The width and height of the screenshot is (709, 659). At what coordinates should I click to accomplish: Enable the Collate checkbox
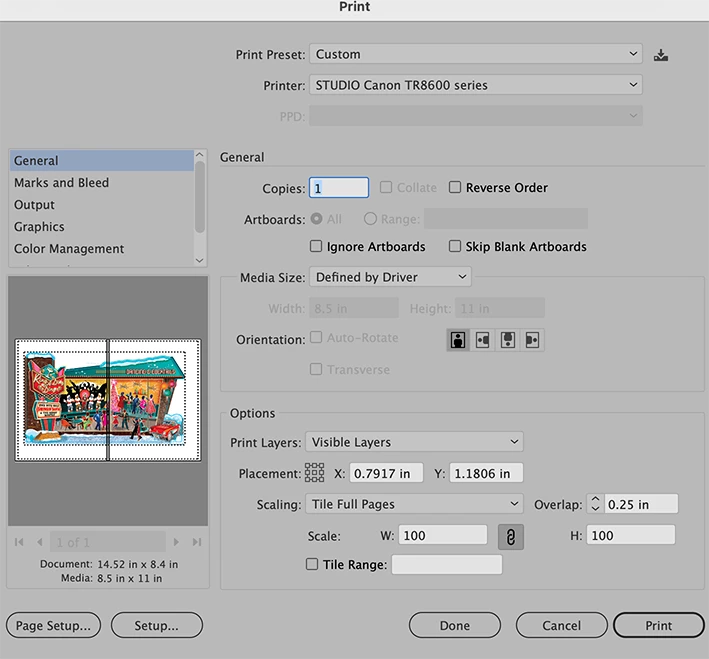pyautogui.click(x=386, y=187)
